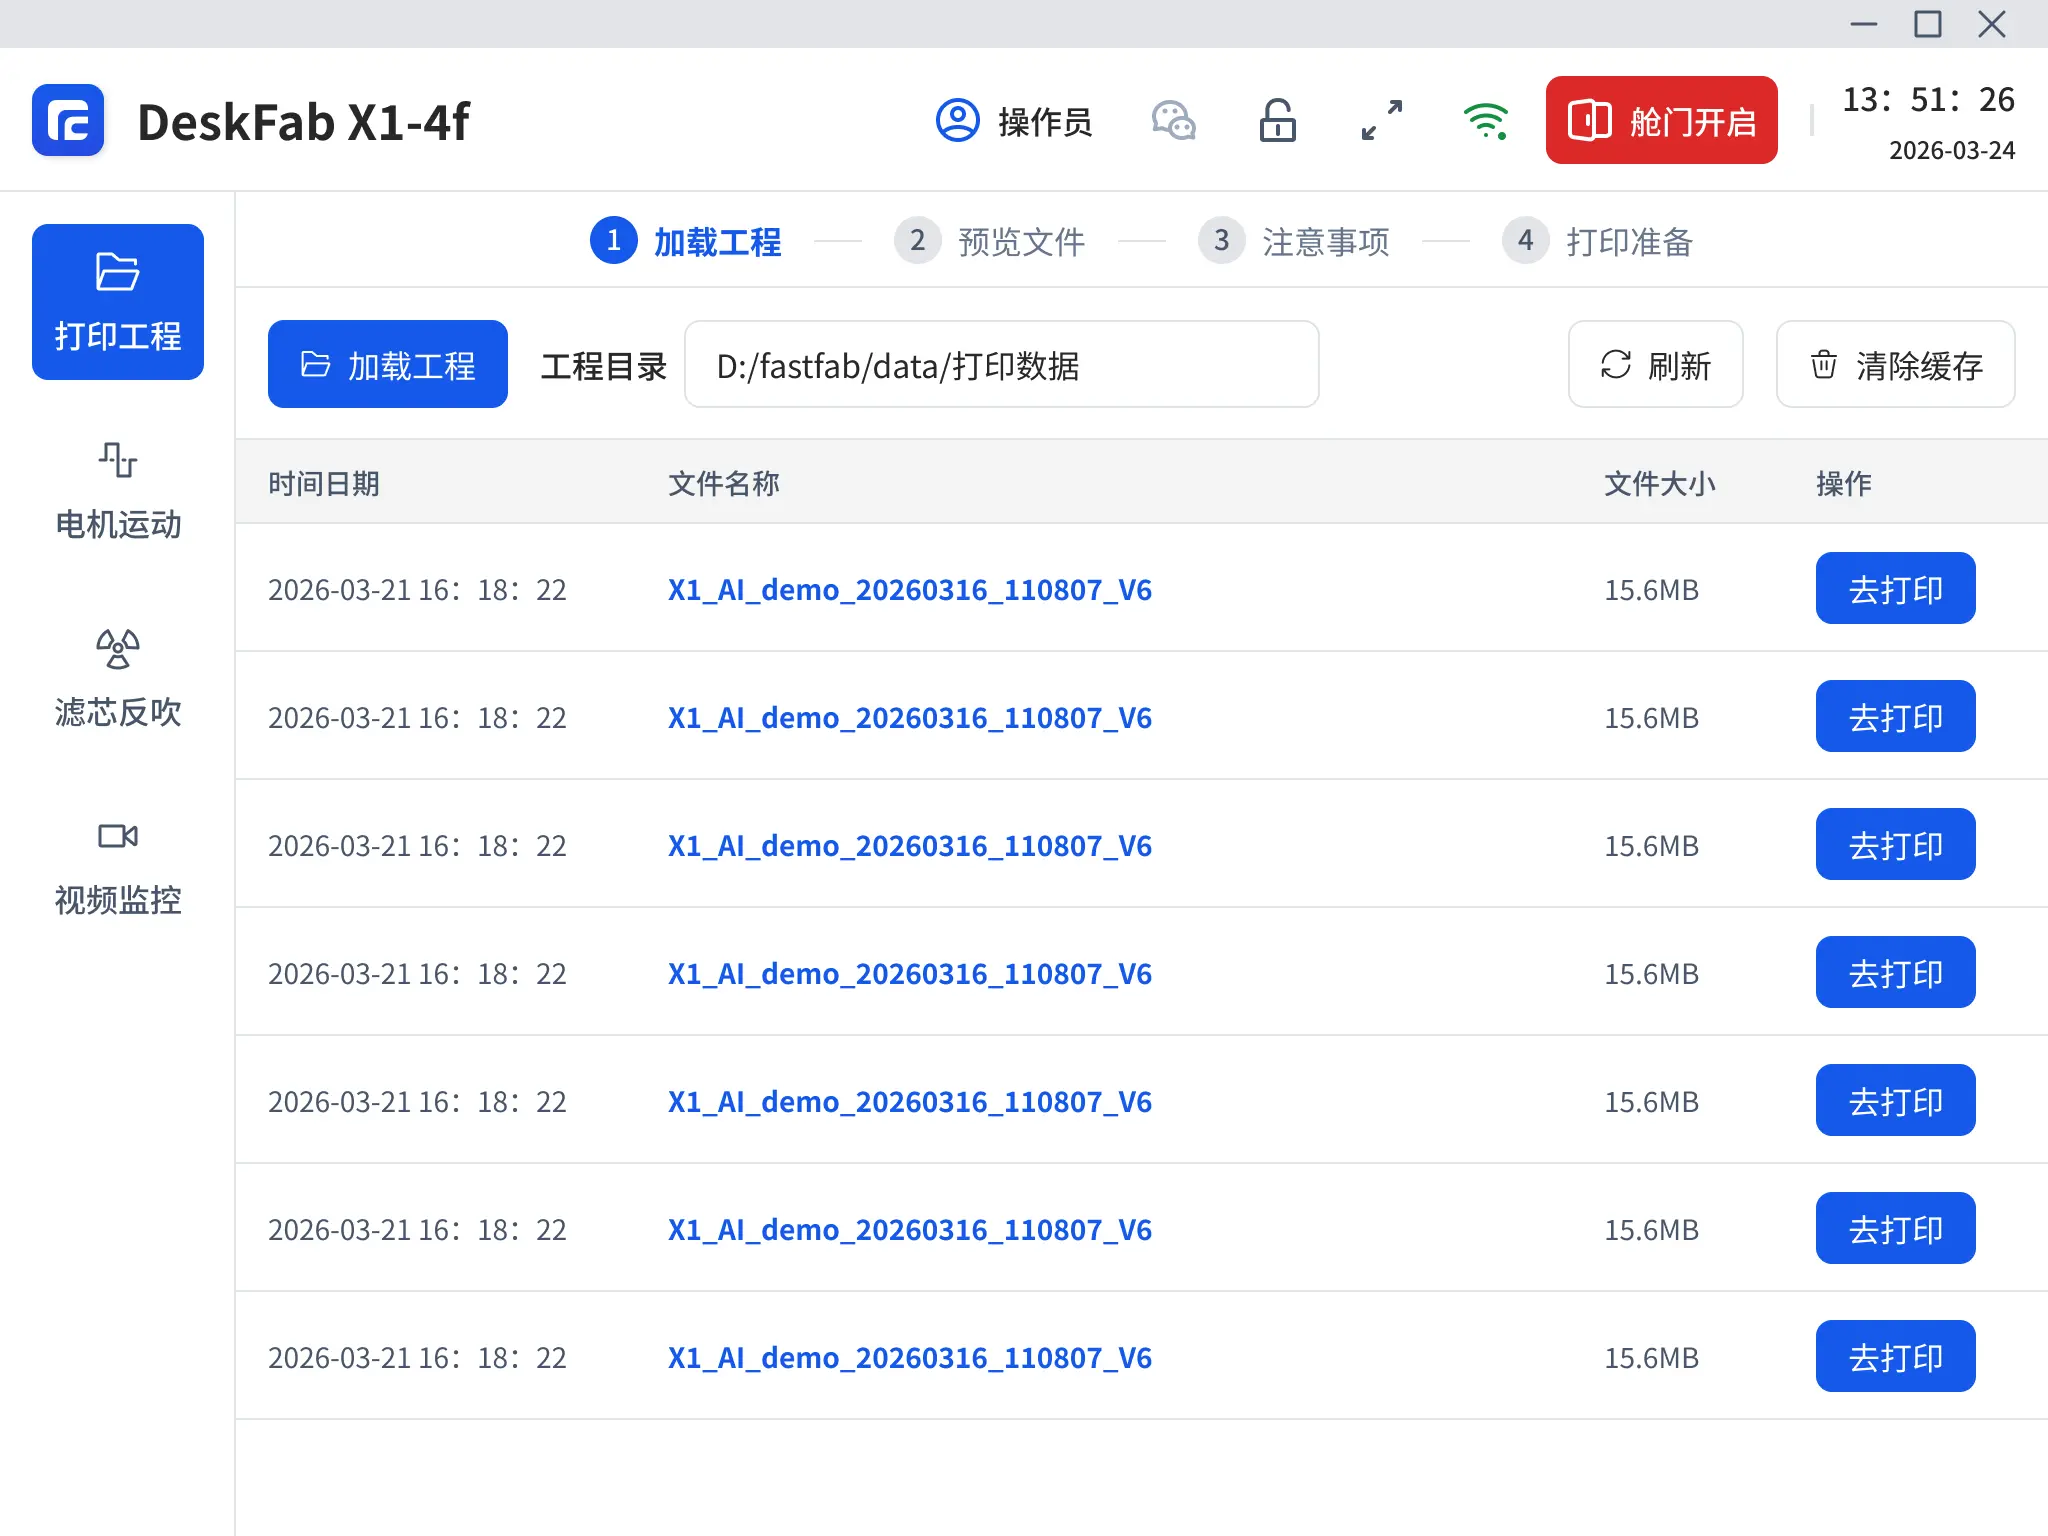This screenshot has height=1536, width=2048.
Task: Open the 电机运动 motor motion panel
Action: [x=118, y=490]
